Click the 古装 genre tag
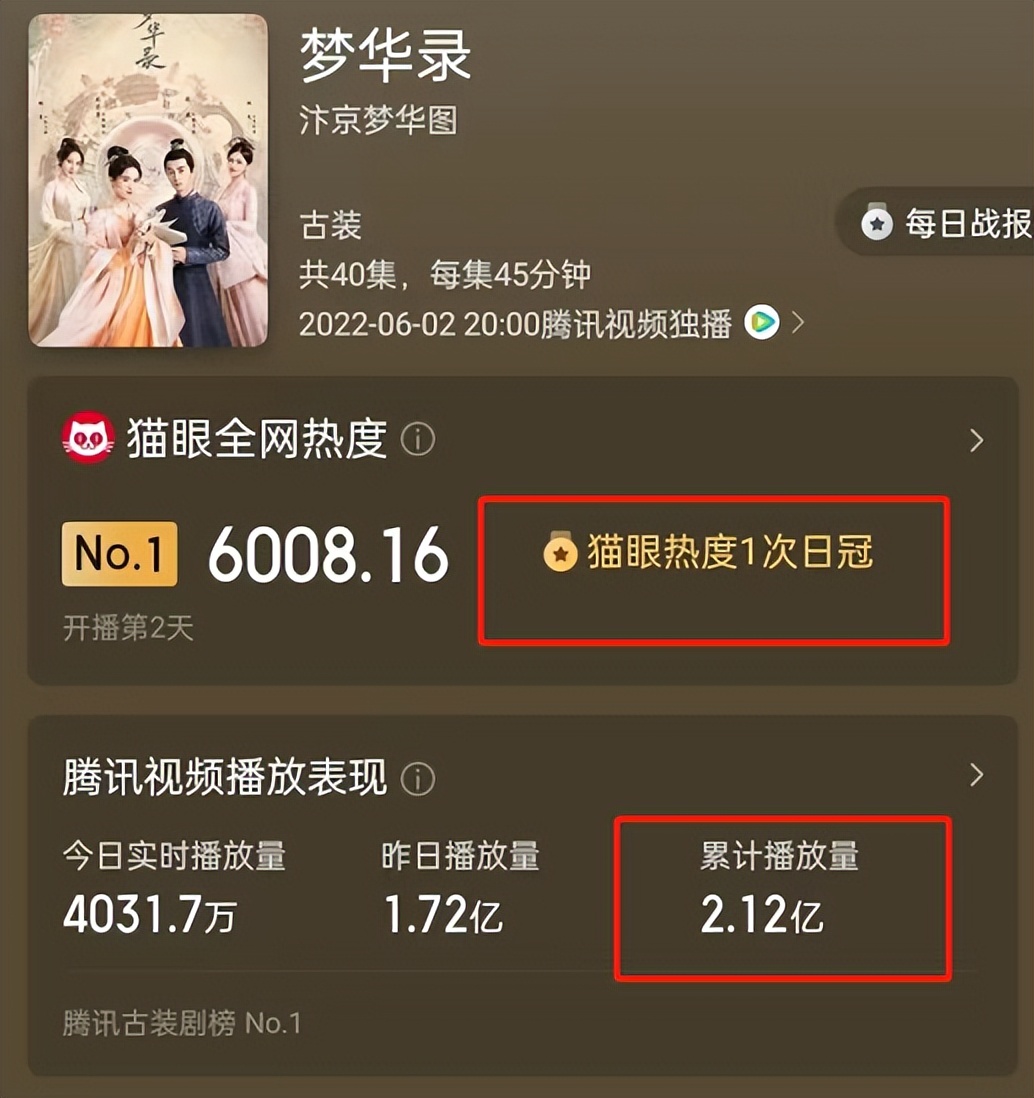 click(x=330, y=225)
